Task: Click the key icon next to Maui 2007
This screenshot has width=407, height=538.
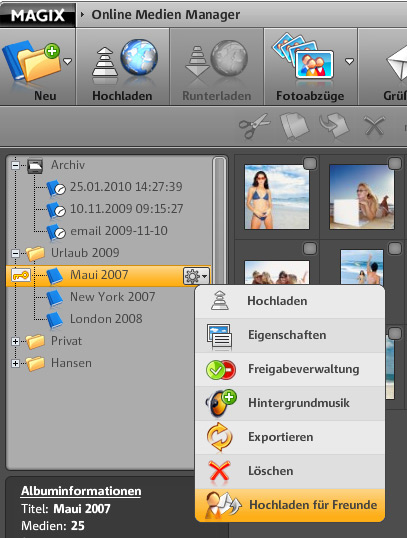Action: [21, 275]
